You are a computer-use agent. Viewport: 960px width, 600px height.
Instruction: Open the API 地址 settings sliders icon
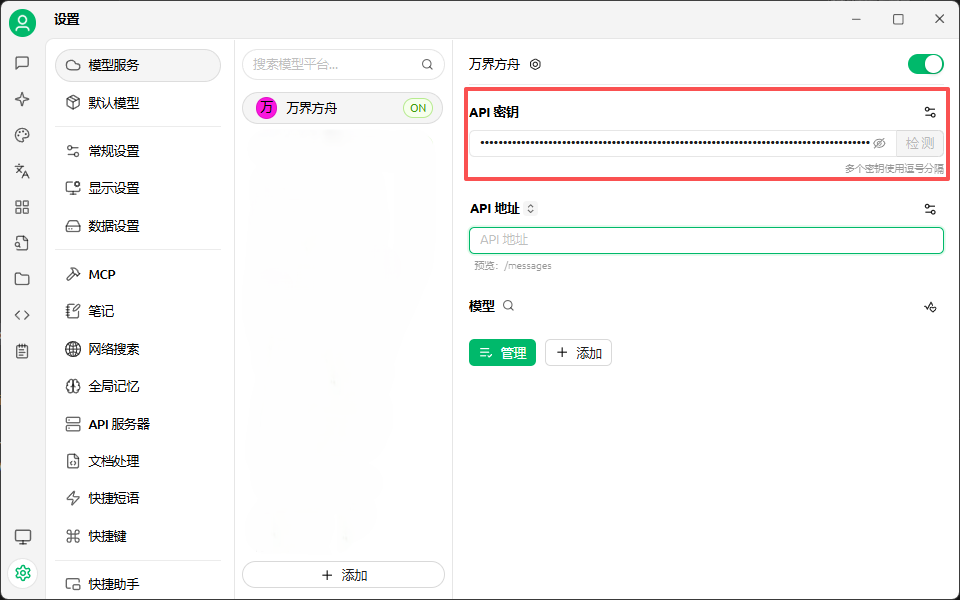pos(930,209)
